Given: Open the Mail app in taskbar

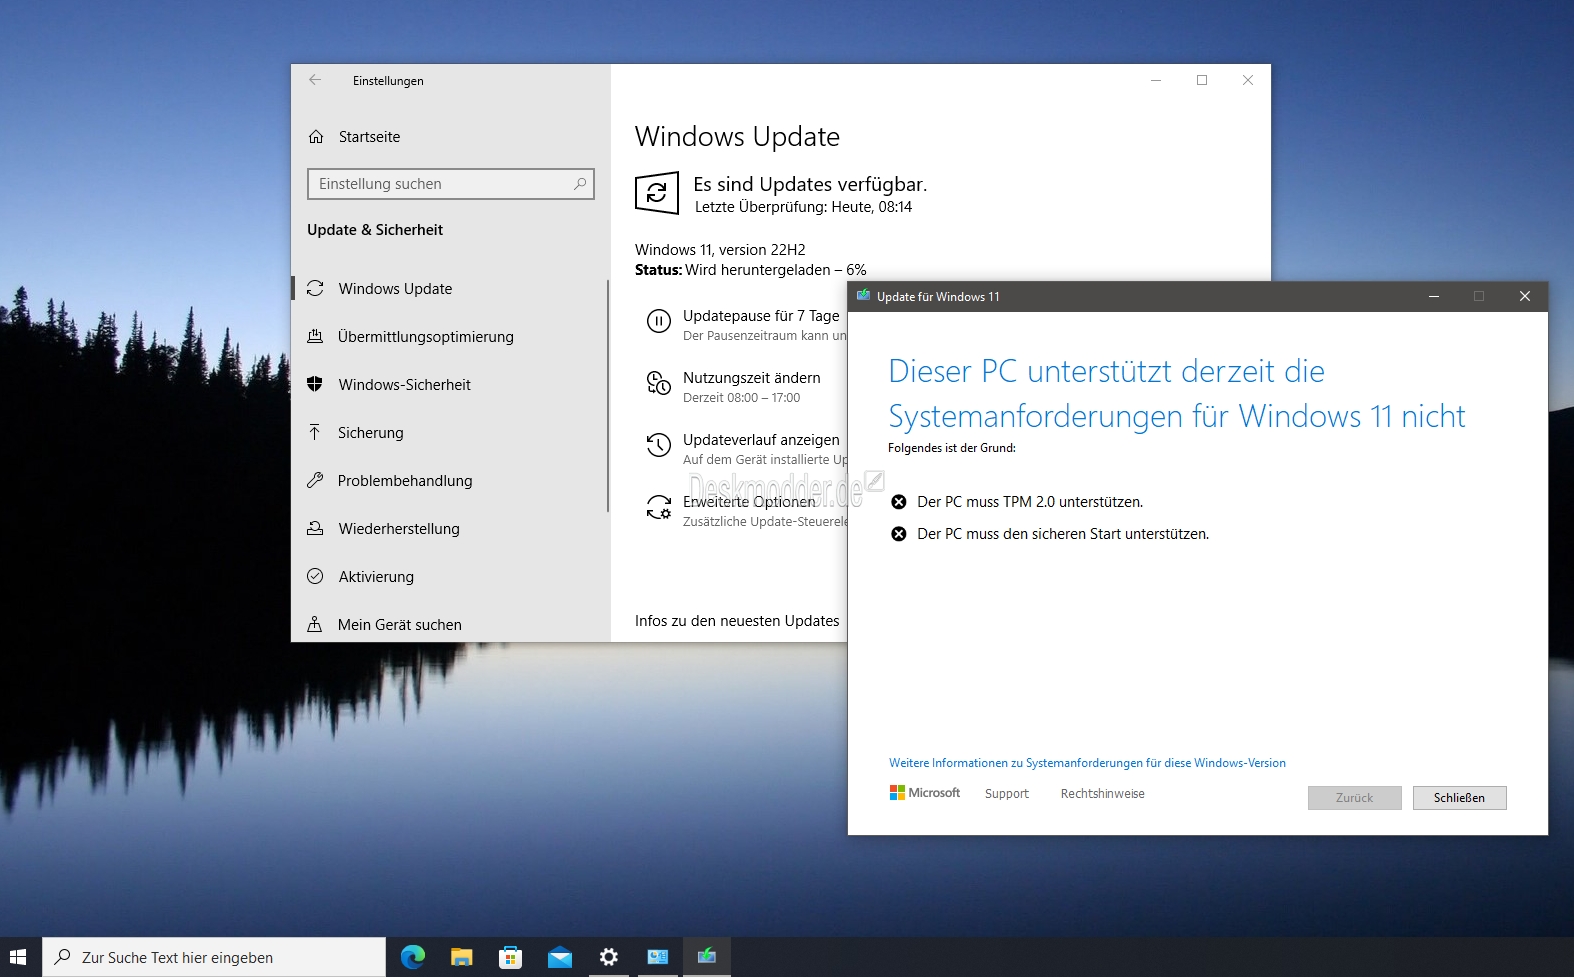Looking at the screenshot, I should point(560,957).
